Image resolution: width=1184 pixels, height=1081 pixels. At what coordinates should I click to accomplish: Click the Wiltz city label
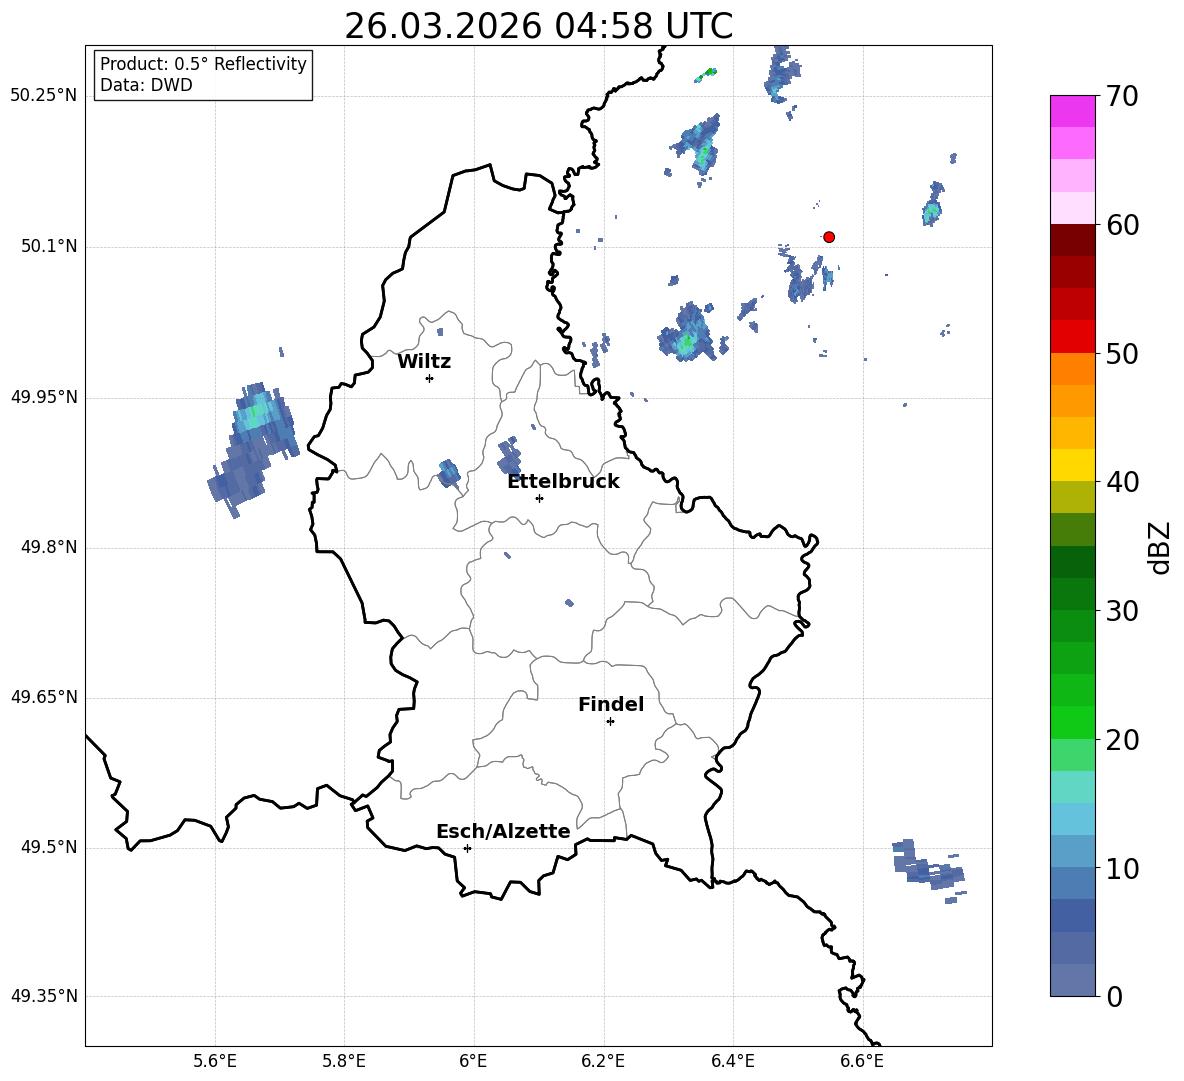(x=424, y=362)
